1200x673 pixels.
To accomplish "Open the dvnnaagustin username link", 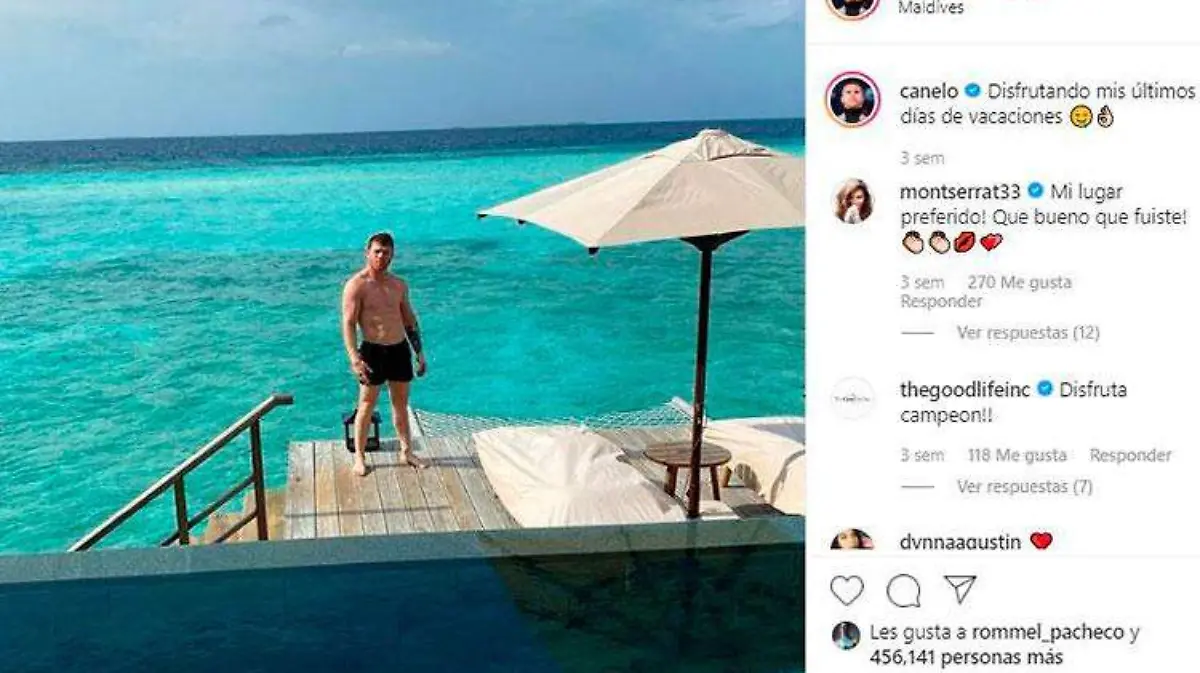I will click(960, 542).
